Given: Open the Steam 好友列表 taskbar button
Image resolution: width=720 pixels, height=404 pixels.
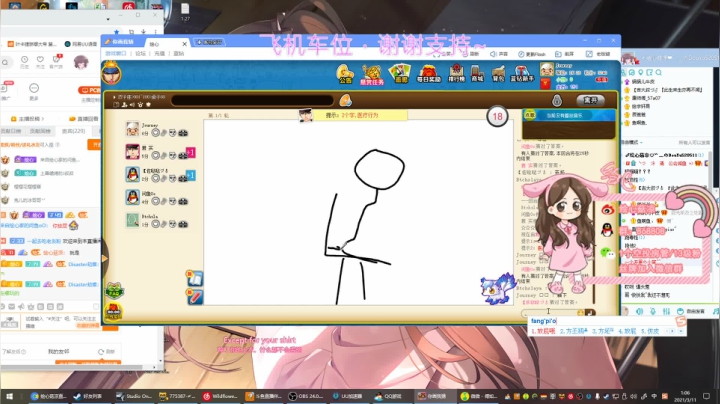Looking at the screenshot, I should [88, 396].
